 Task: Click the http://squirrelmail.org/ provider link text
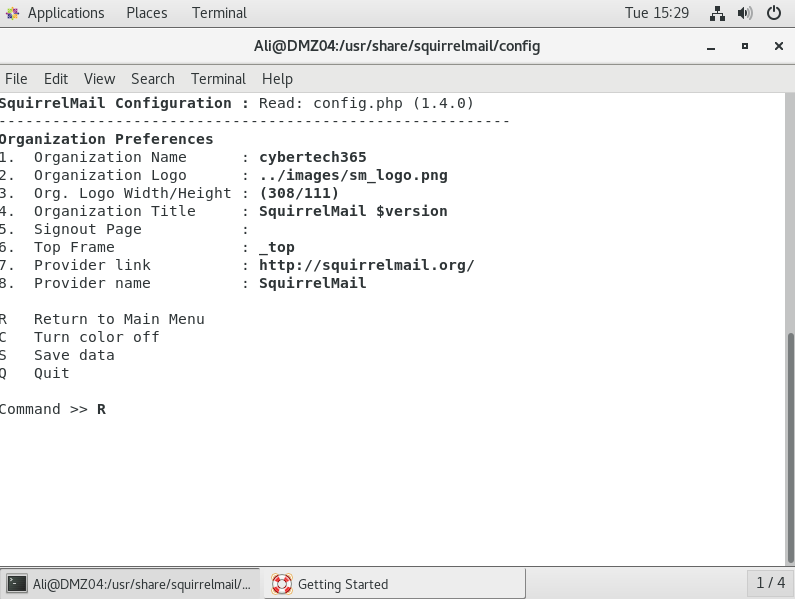pos(366,265)
